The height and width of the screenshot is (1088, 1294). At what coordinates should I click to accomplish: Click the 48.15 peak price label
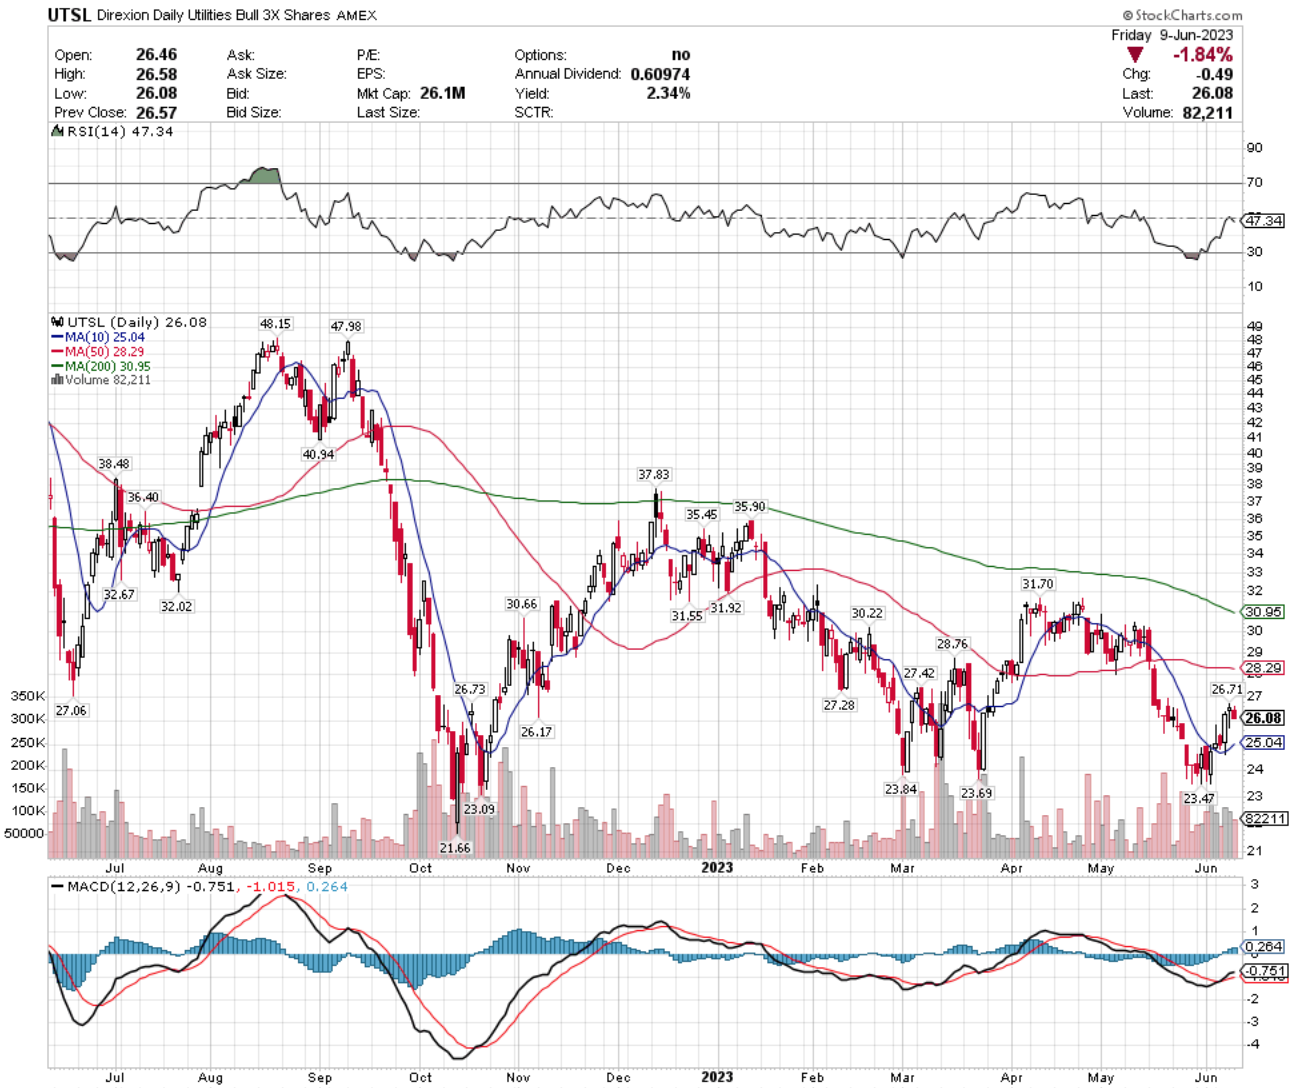tap(275, 324)
